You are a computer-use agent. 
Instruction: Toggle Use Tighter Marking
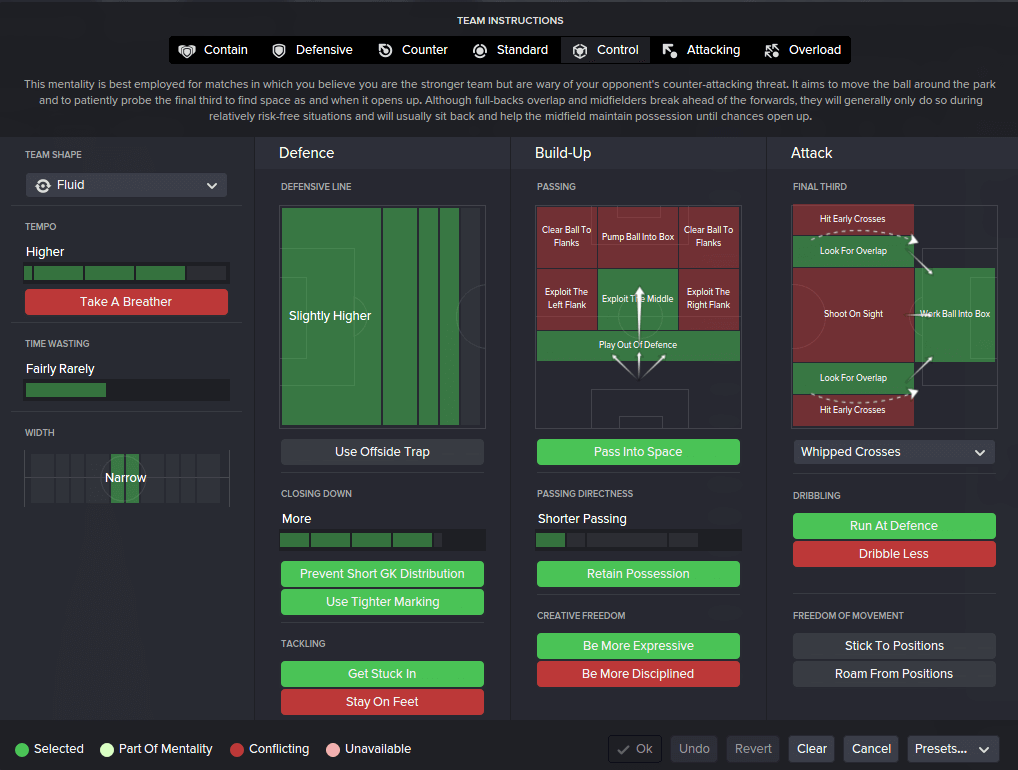pyautogui.click(x=382, y=602)
